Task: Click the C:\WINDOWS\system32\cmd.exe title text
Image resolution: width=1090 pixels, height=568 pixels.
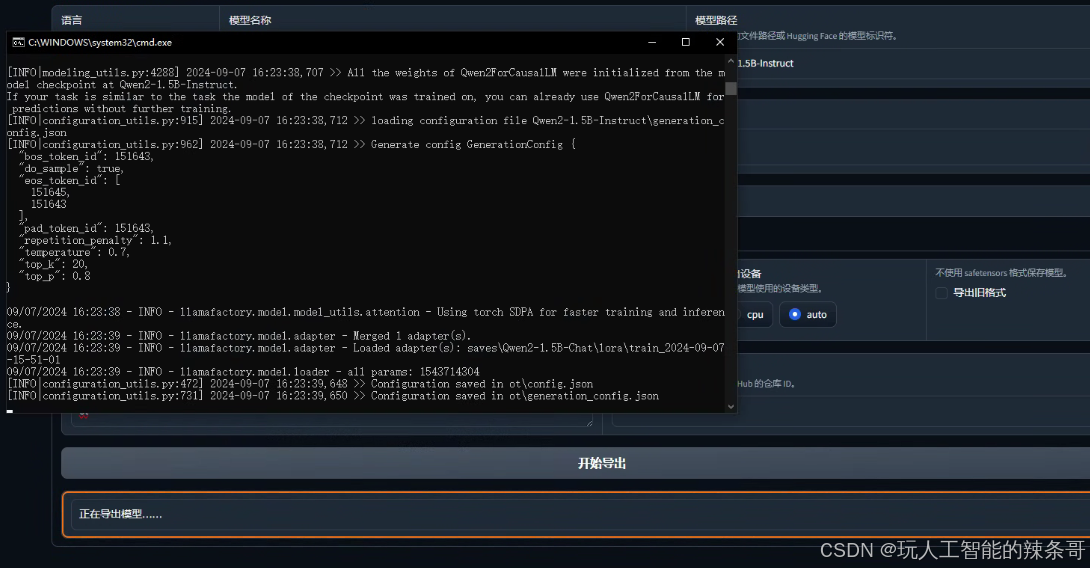Action: [100, 42]
